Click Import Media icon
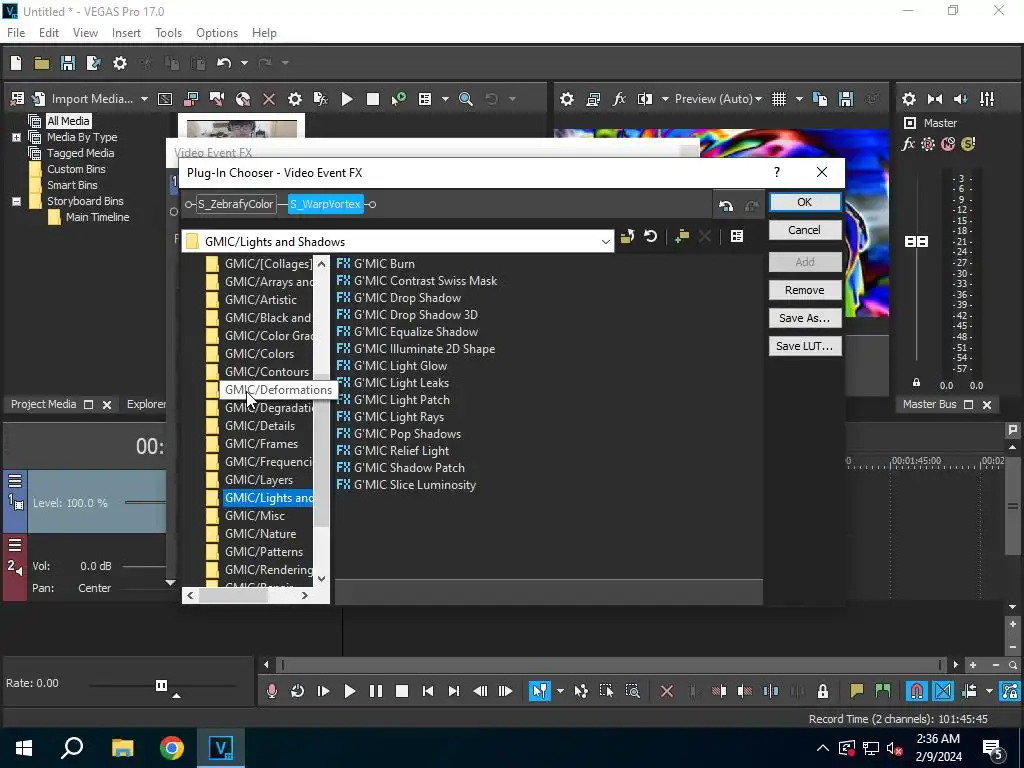 coord(39,99)
